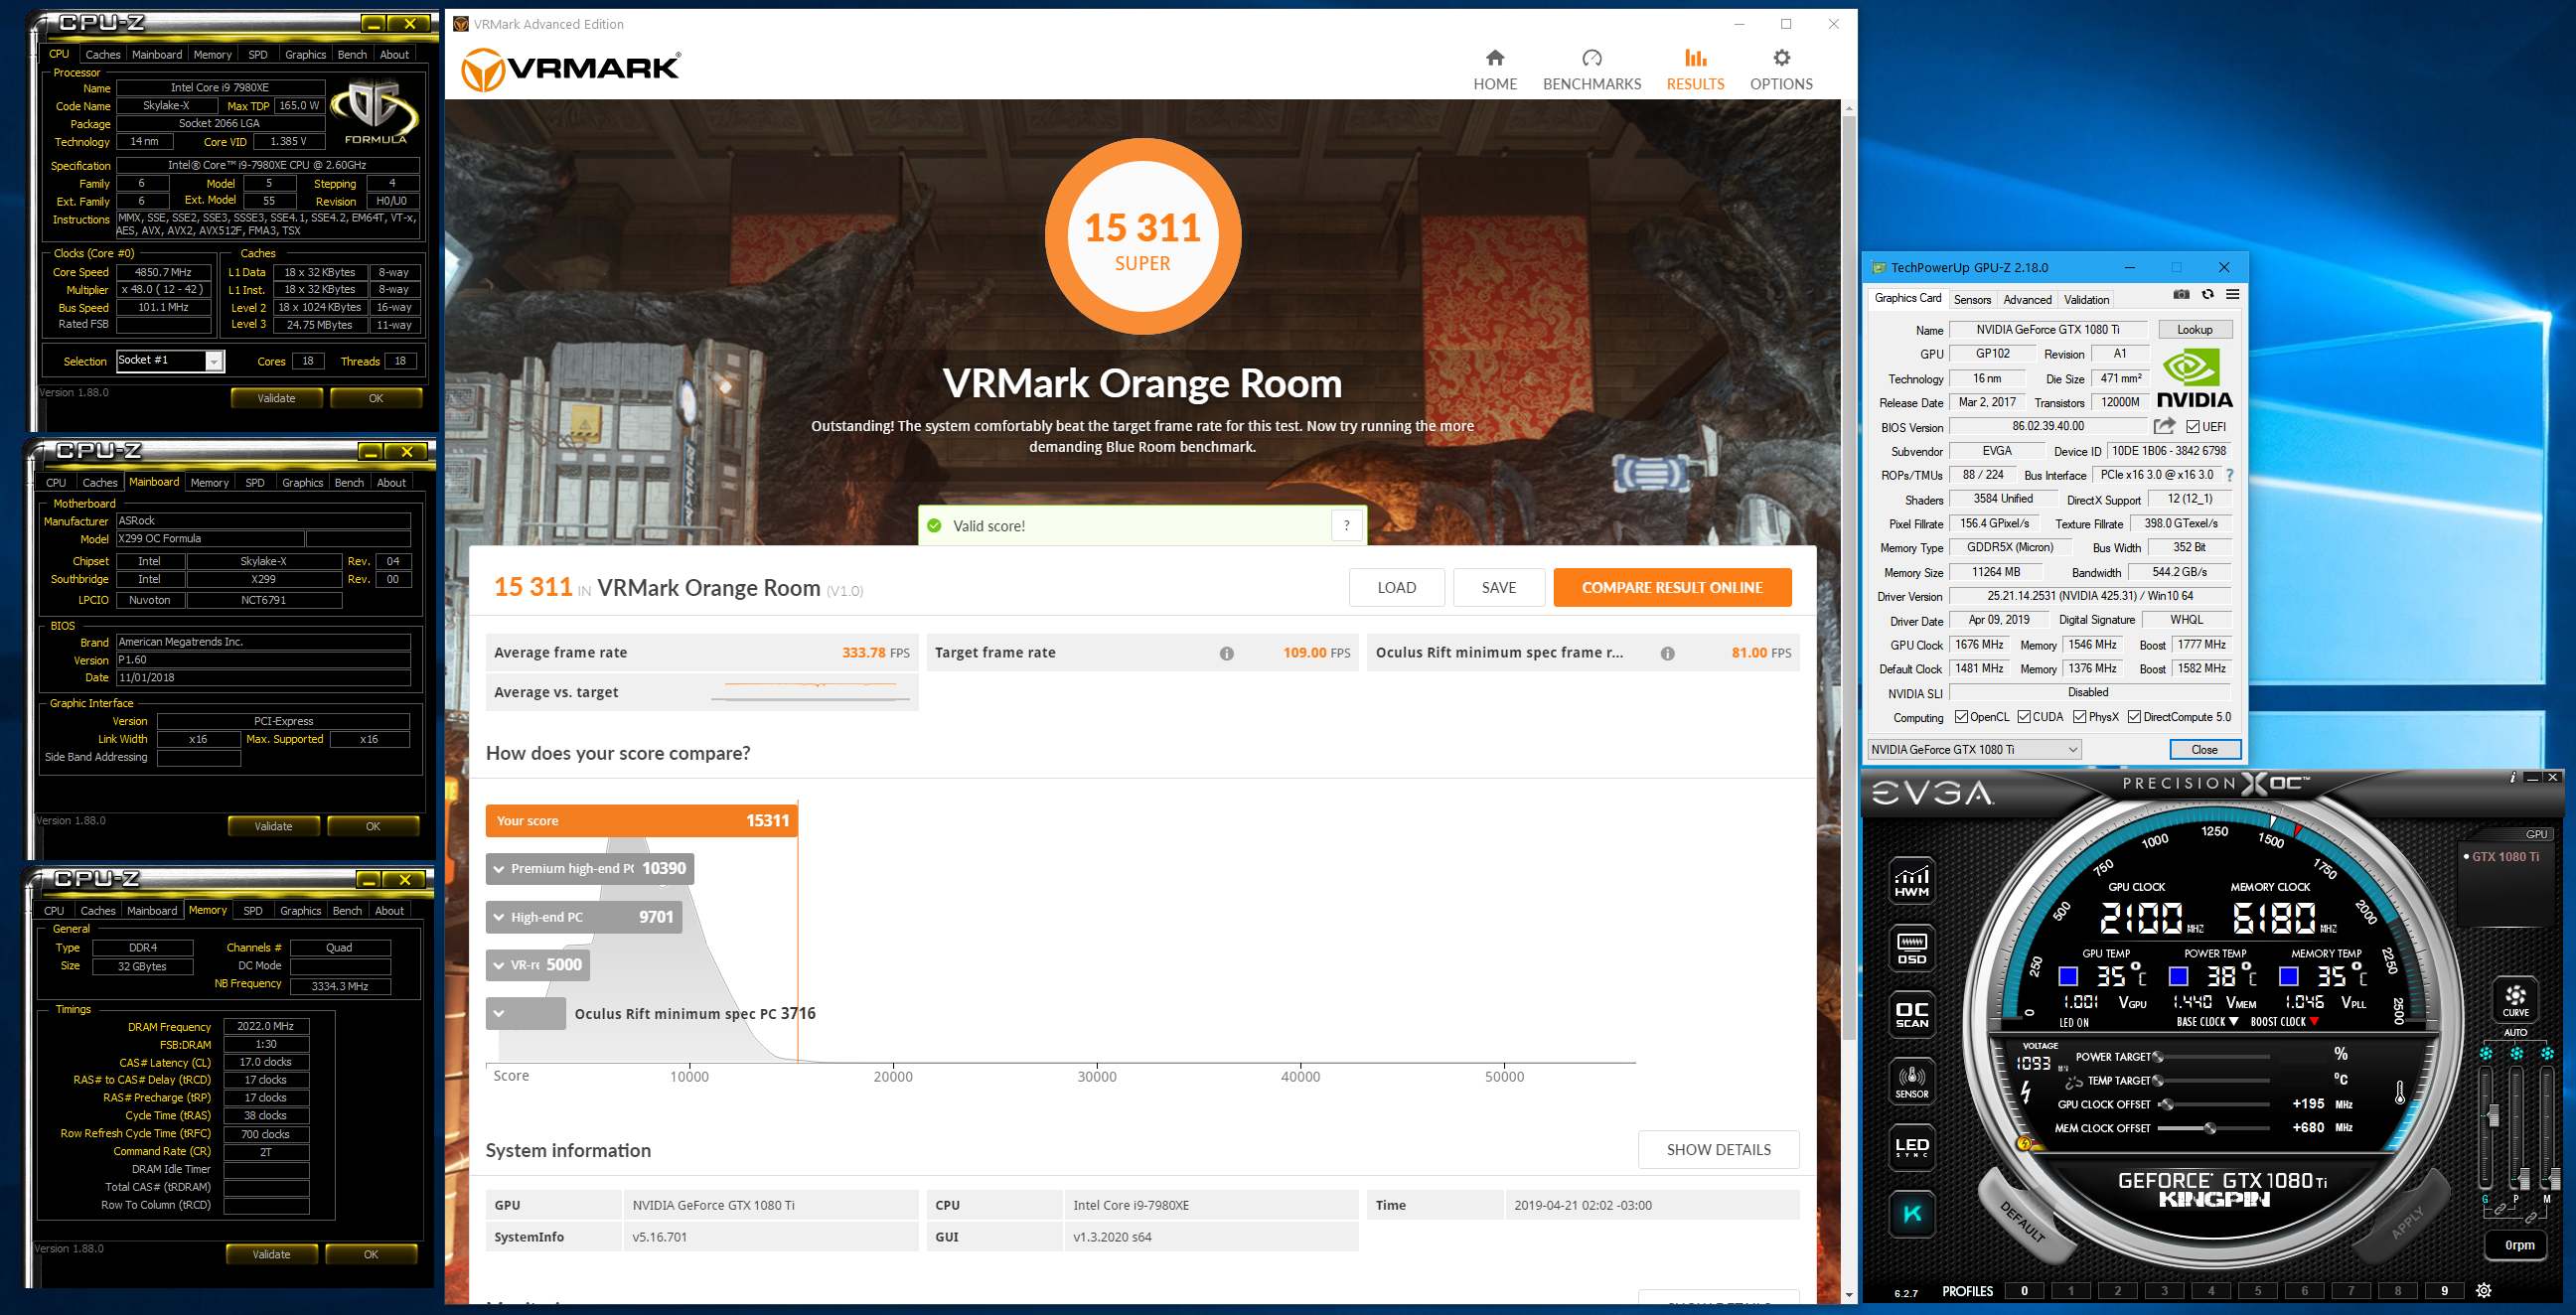Image resolution: width=2576 pixels, height=1315 pixels.
Task: Toggle the PhysX checkbox in GPU-Z
Action: click(x=2080, y=717)
